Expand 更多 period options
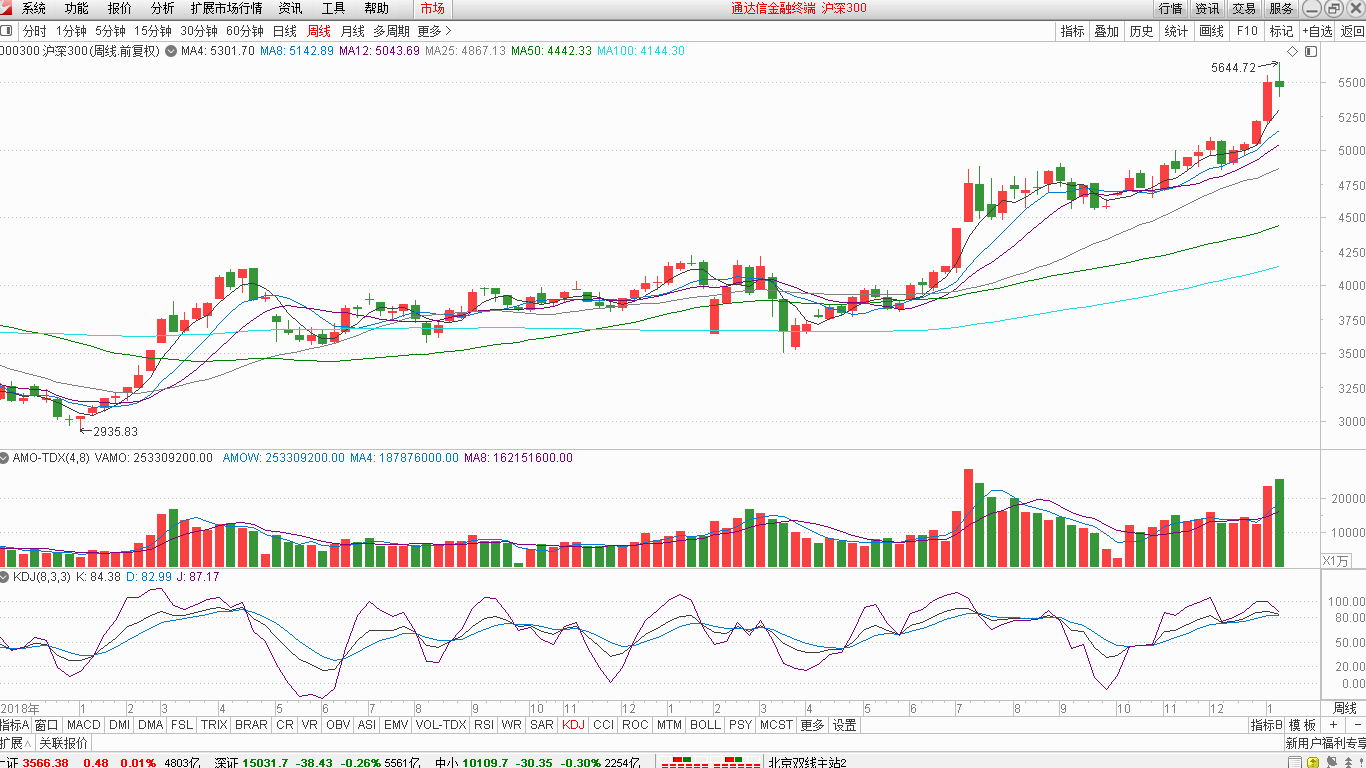Image resolution: width=1366 pixels, height=768 pixels. tap(435, 31)
